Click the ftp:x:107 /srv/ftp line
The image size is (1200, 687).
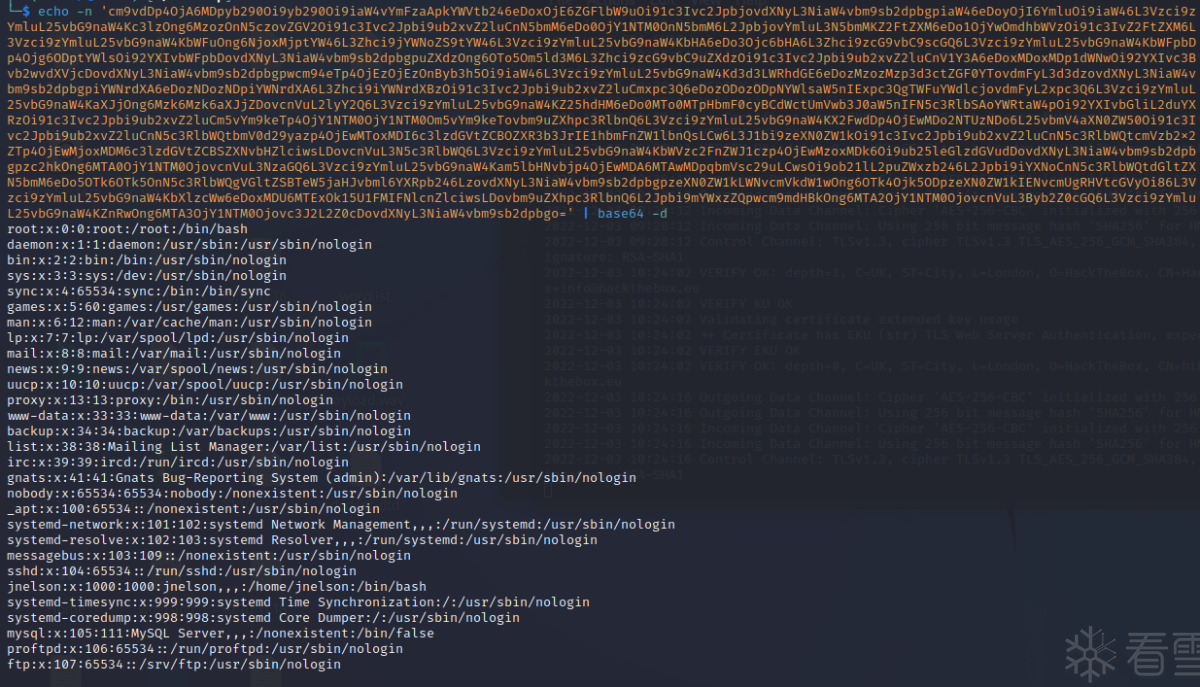tap(173, 664)
